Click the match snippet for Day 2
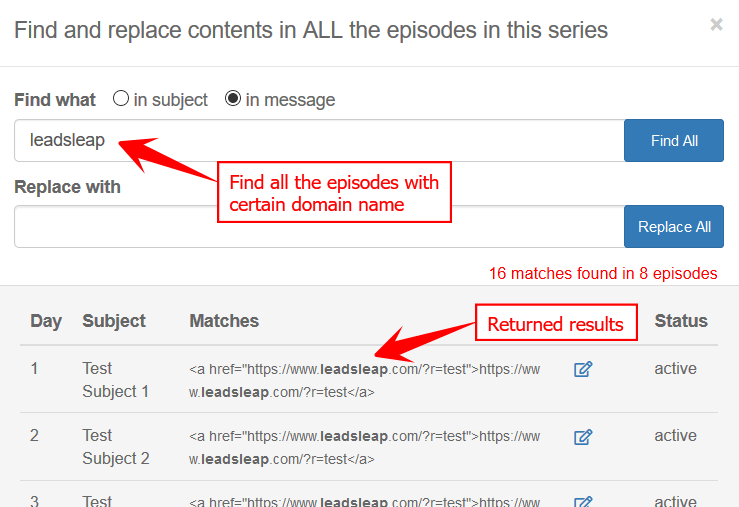The width and height of the screenshot is (739, 507). point(364,448)
